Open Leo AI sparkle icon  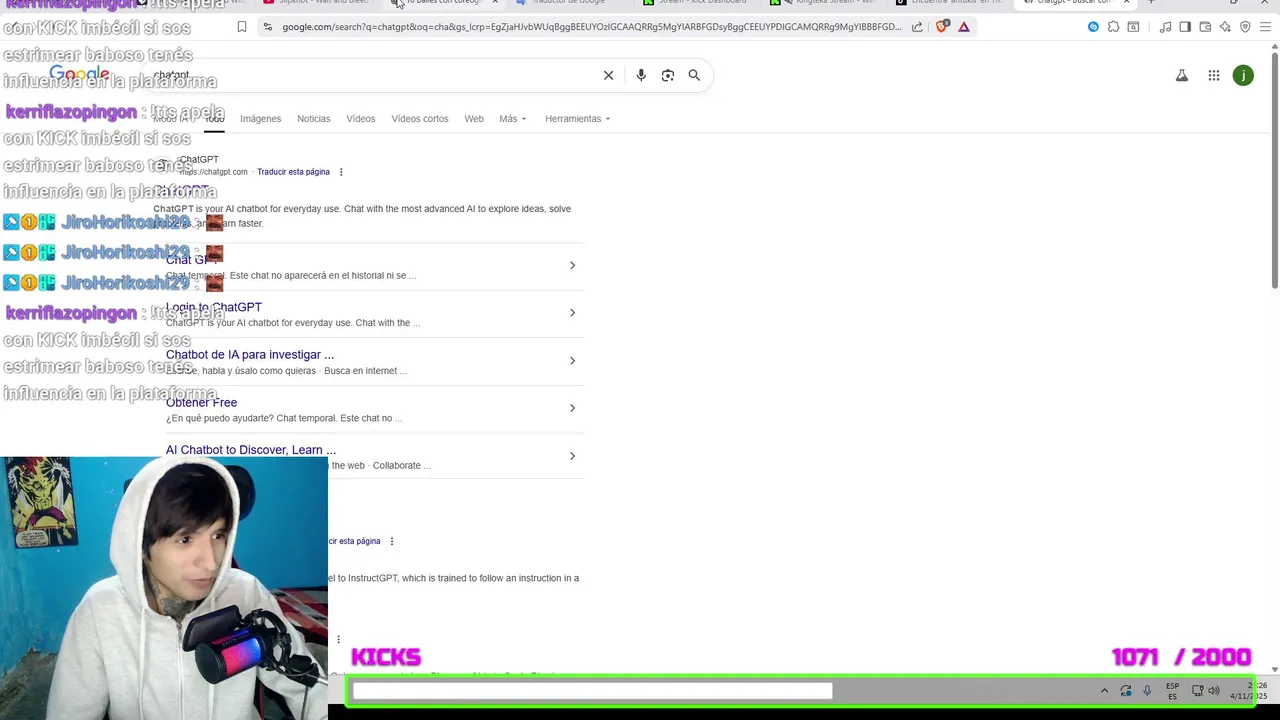pyautogui.click(x=1225, y=27)
